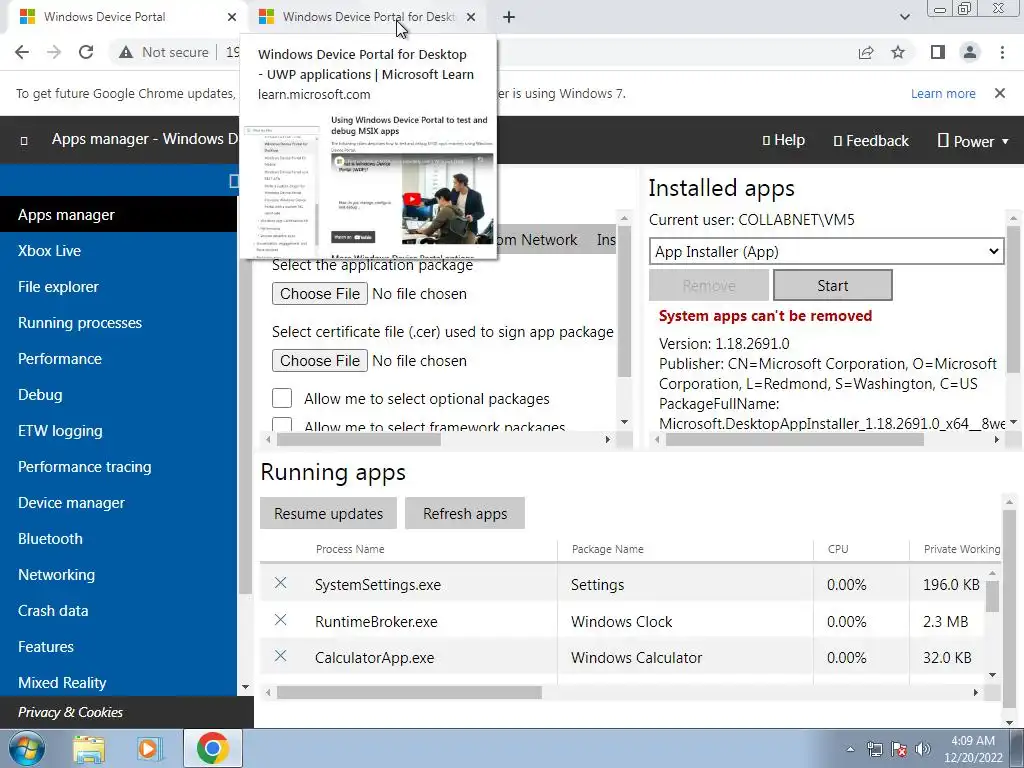This screenshot has height=768, width=1024.
Task: Open the Privacy & Cookies link
Action: click(71, 712)
